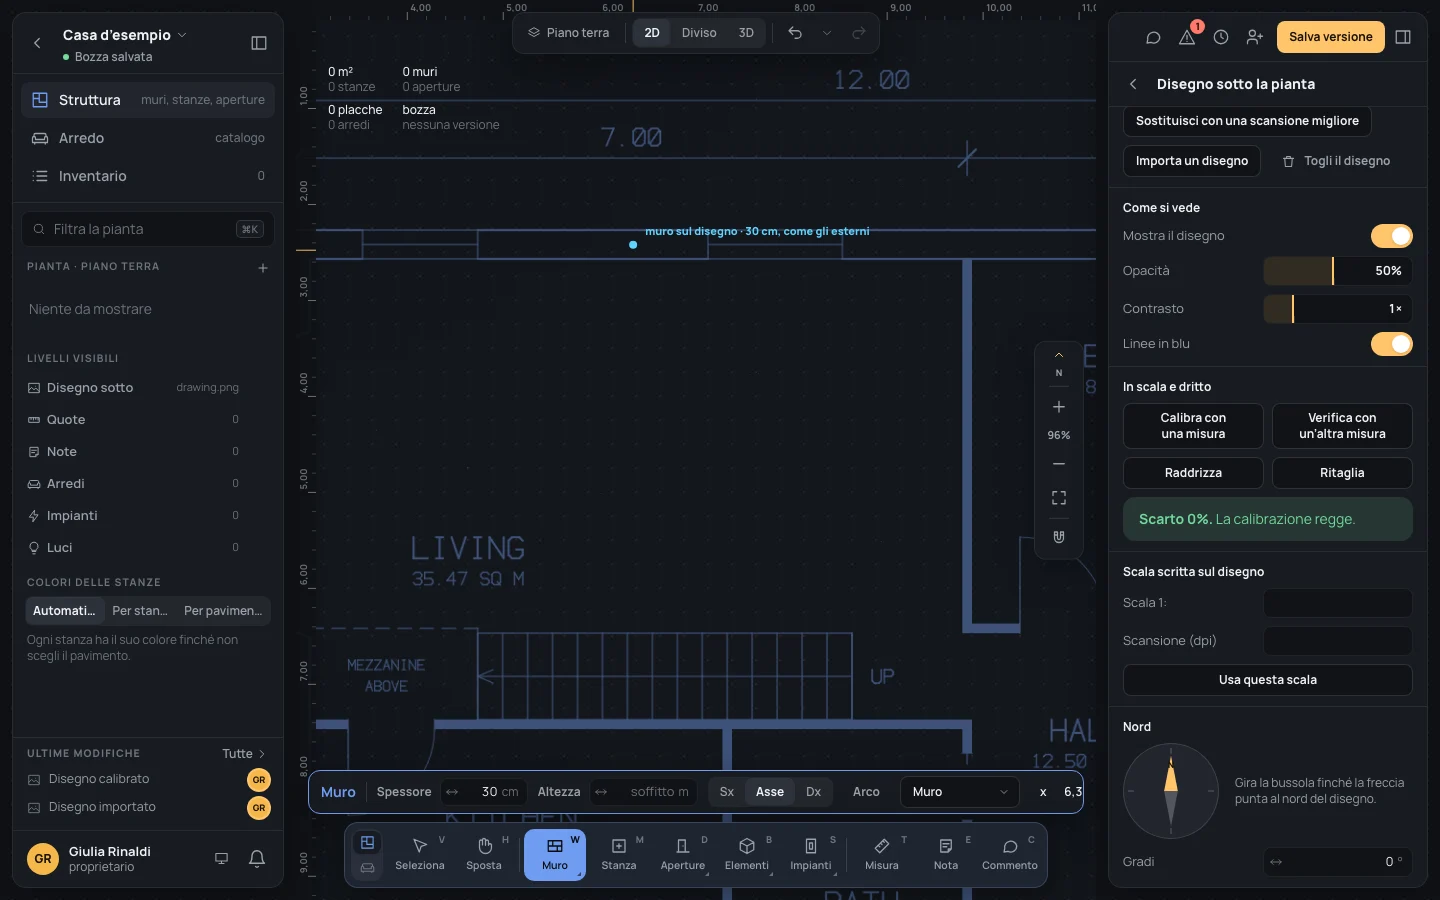The height and width of the screenshot is (900, 1440).
Task: Choose the Stanza room tool
Action: (619, 854)
